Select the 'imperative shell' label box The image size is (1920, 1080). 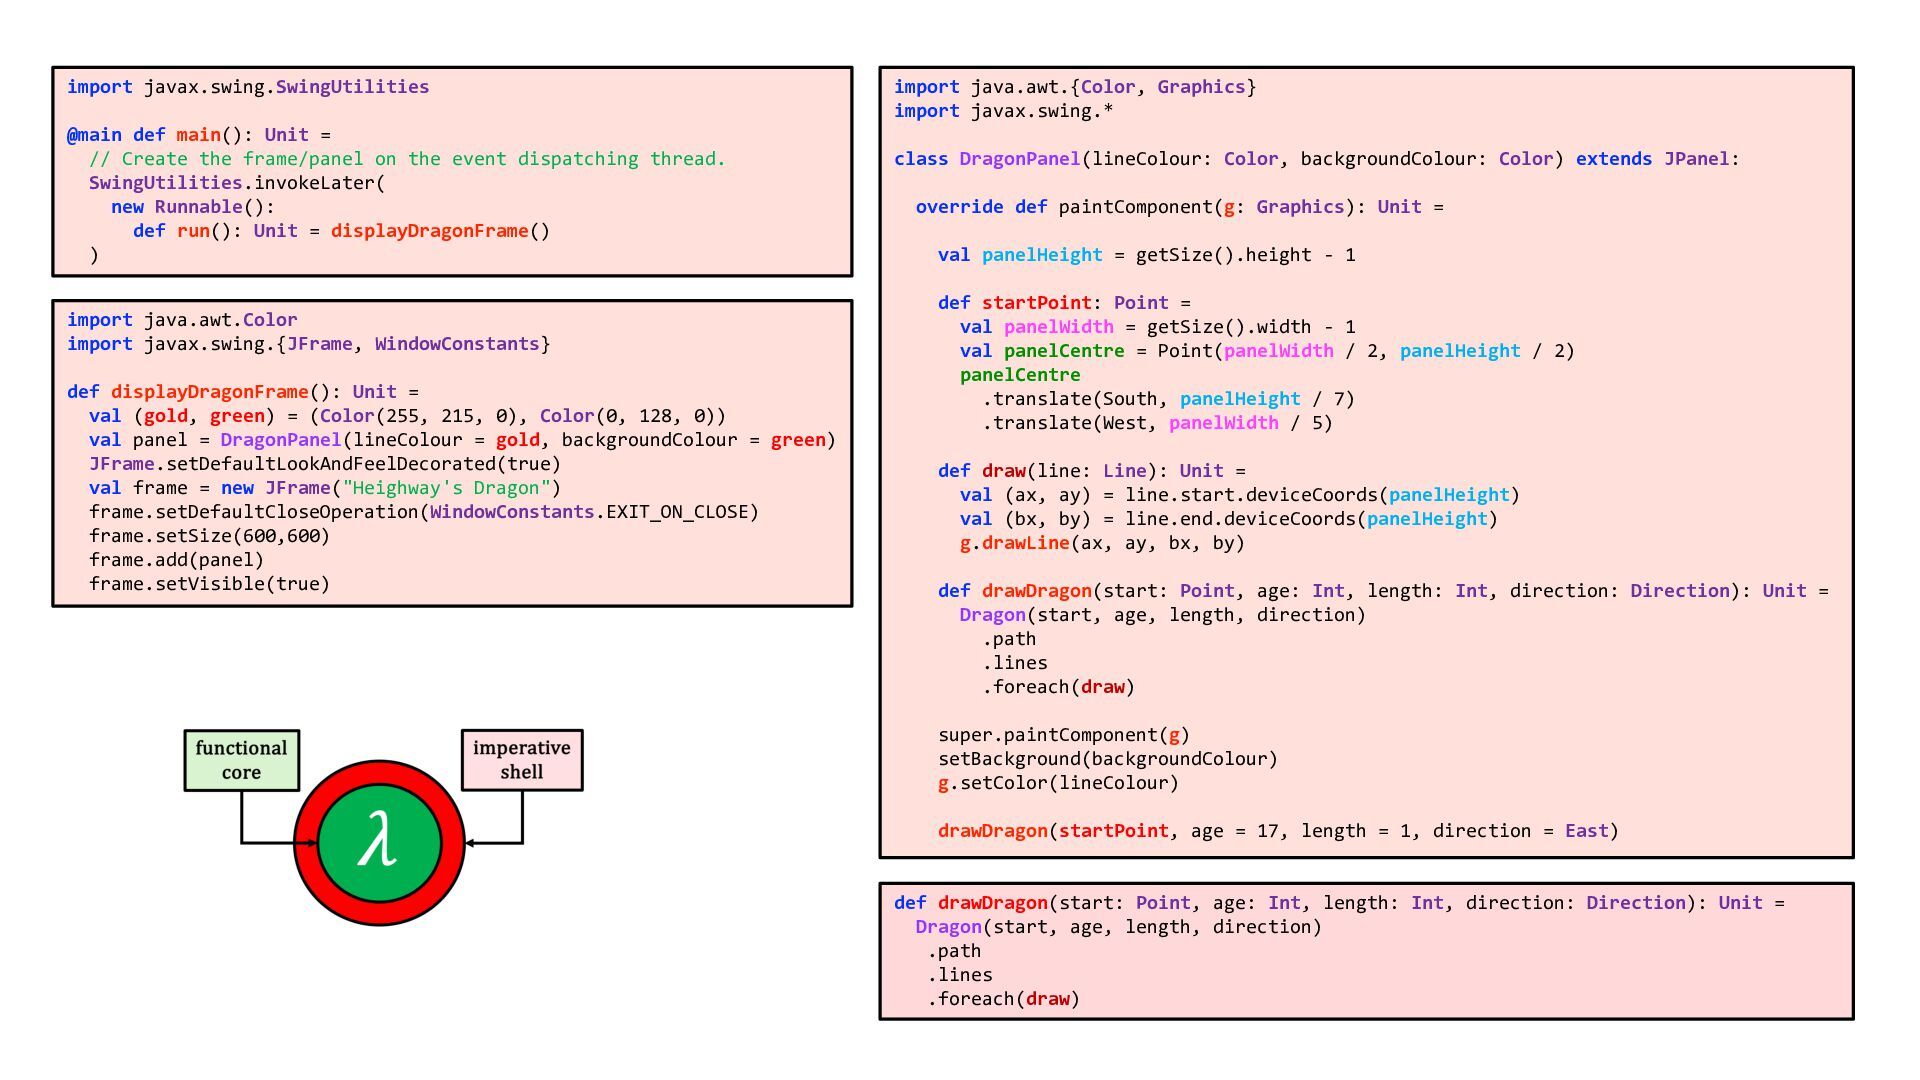coord(522,760)
